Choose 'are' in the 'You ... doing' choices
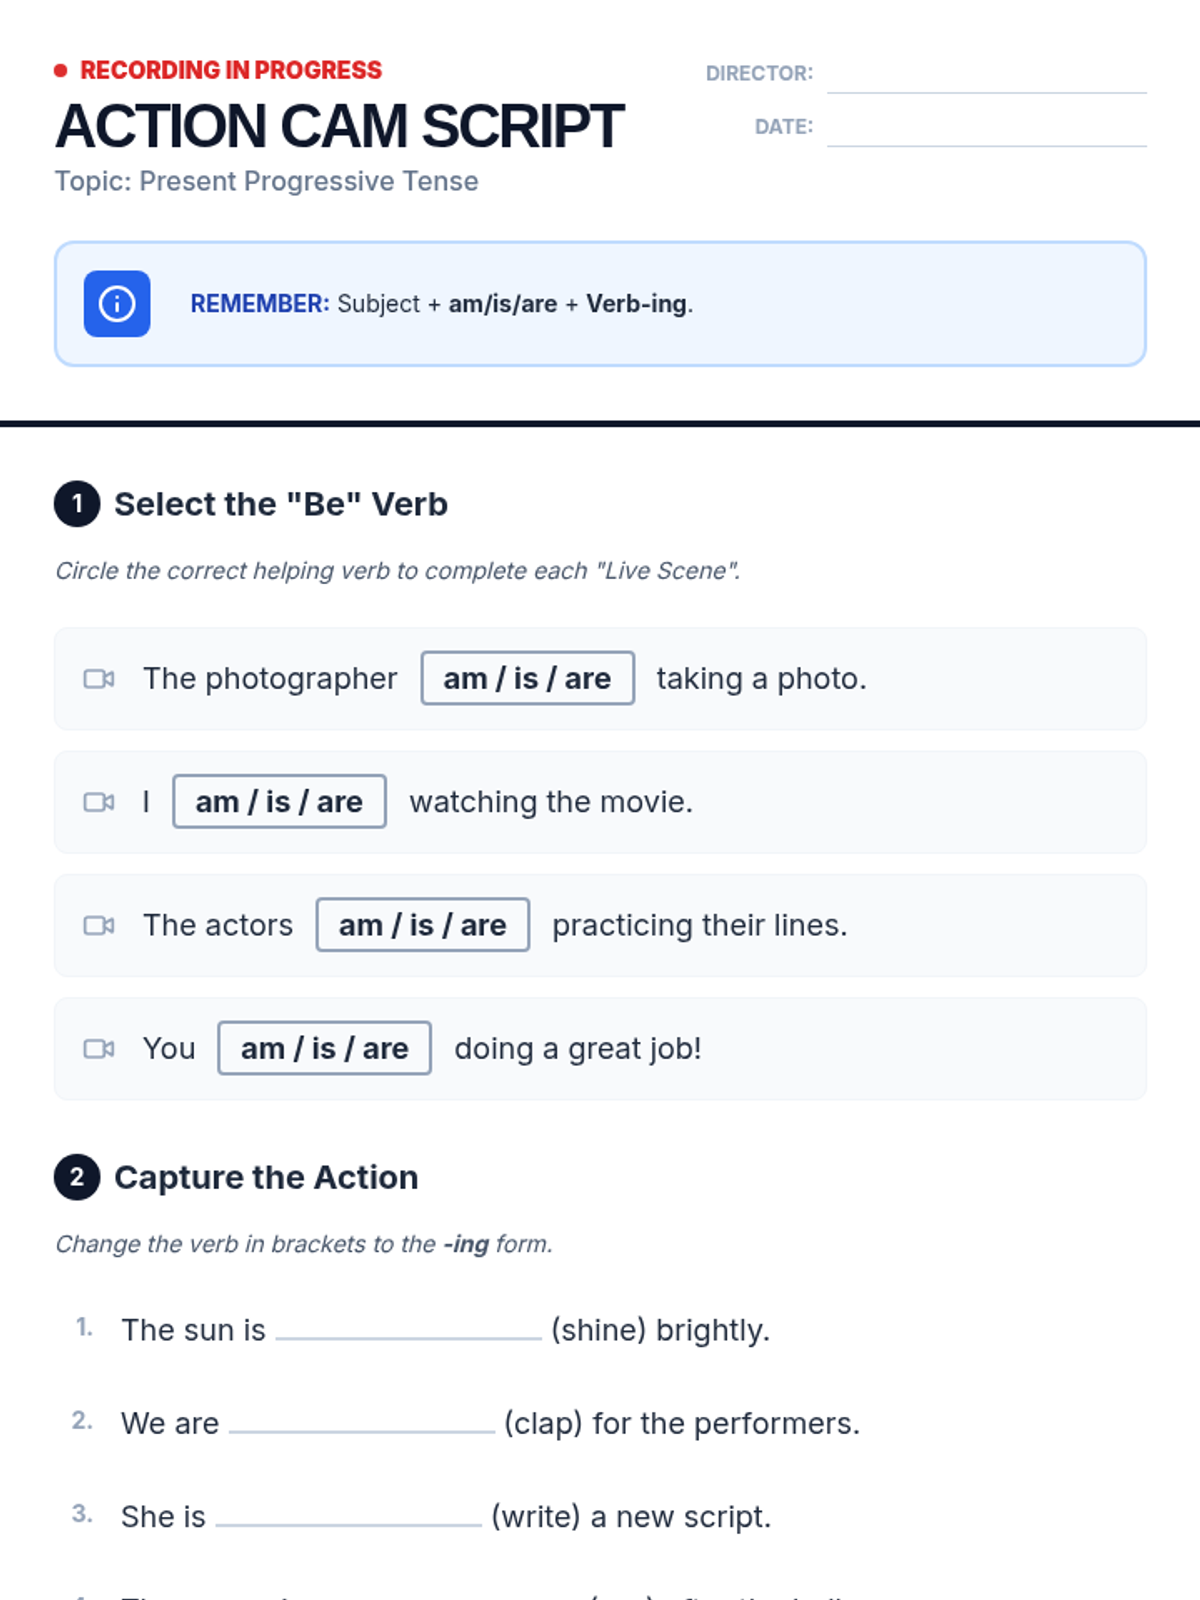This screenshot has height=1600, width=1200. pyautogui.click(x=385, y=1048)
